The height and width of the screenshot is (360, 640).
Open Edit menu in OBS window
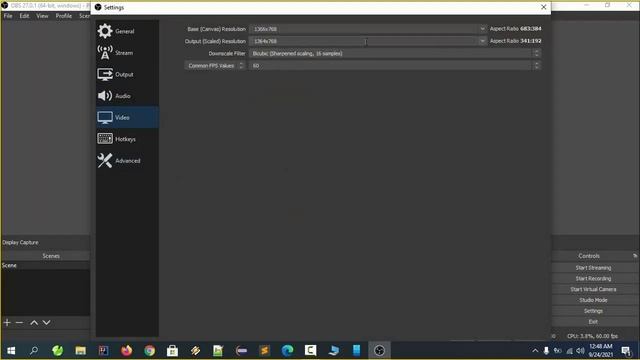(x=24, y=16)
